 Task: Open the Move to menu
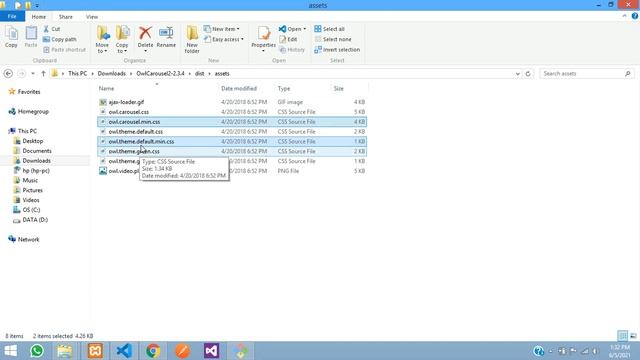[x=102, y=40]
